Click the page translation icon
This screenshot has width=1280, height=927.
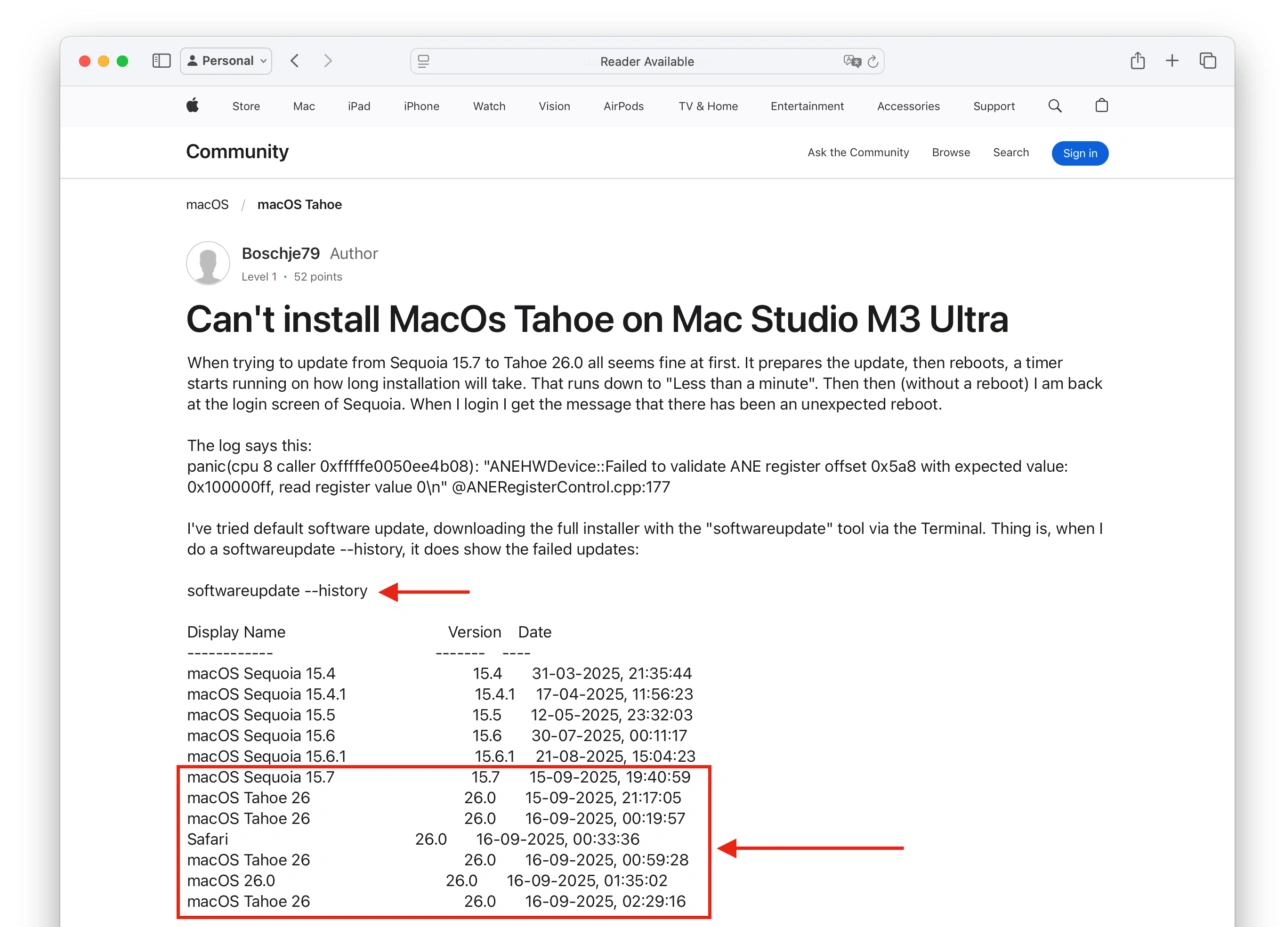(x=855, y=61)
